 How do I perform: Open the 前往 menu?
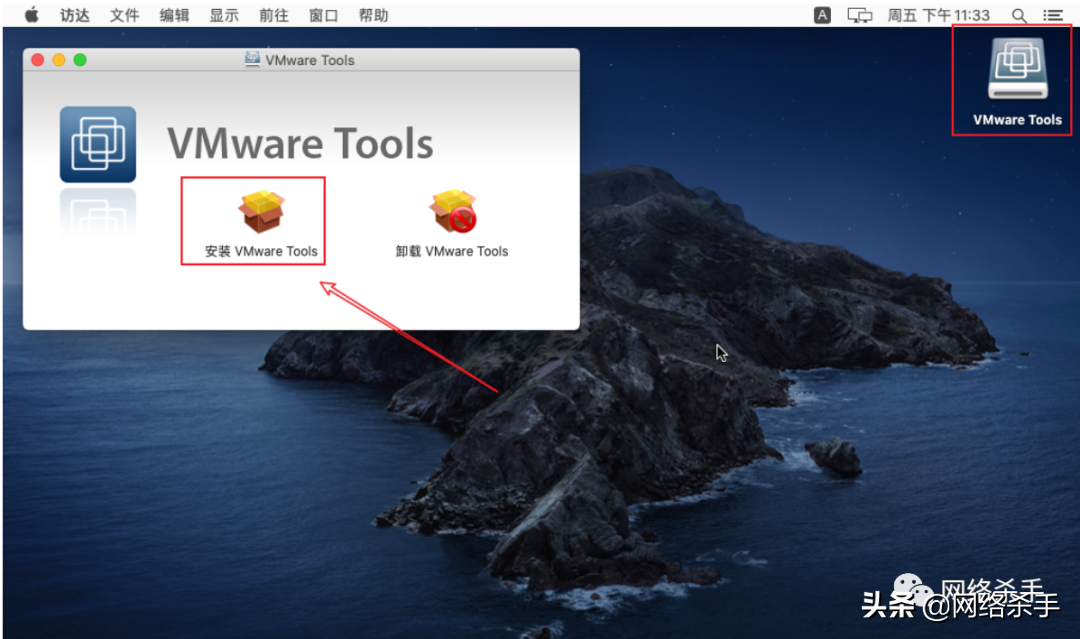pyautogui.click(x=273, y=15)
